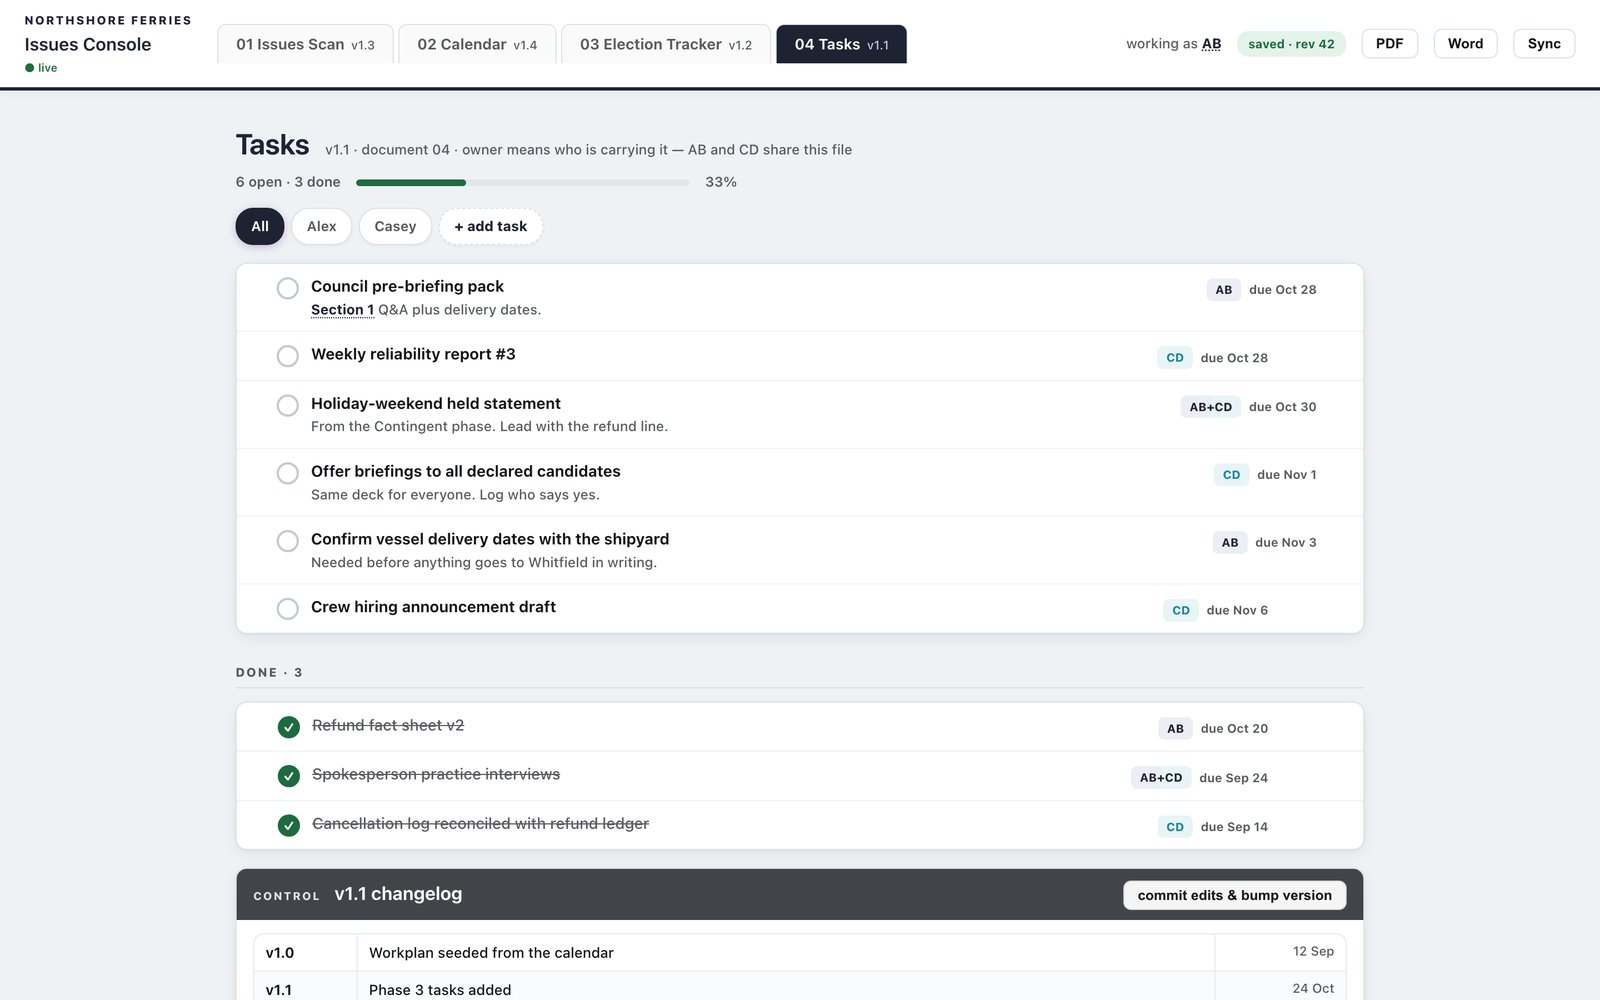Show All tasks filter
This screenshot has height=1000, width=1600.
(260, 227)
